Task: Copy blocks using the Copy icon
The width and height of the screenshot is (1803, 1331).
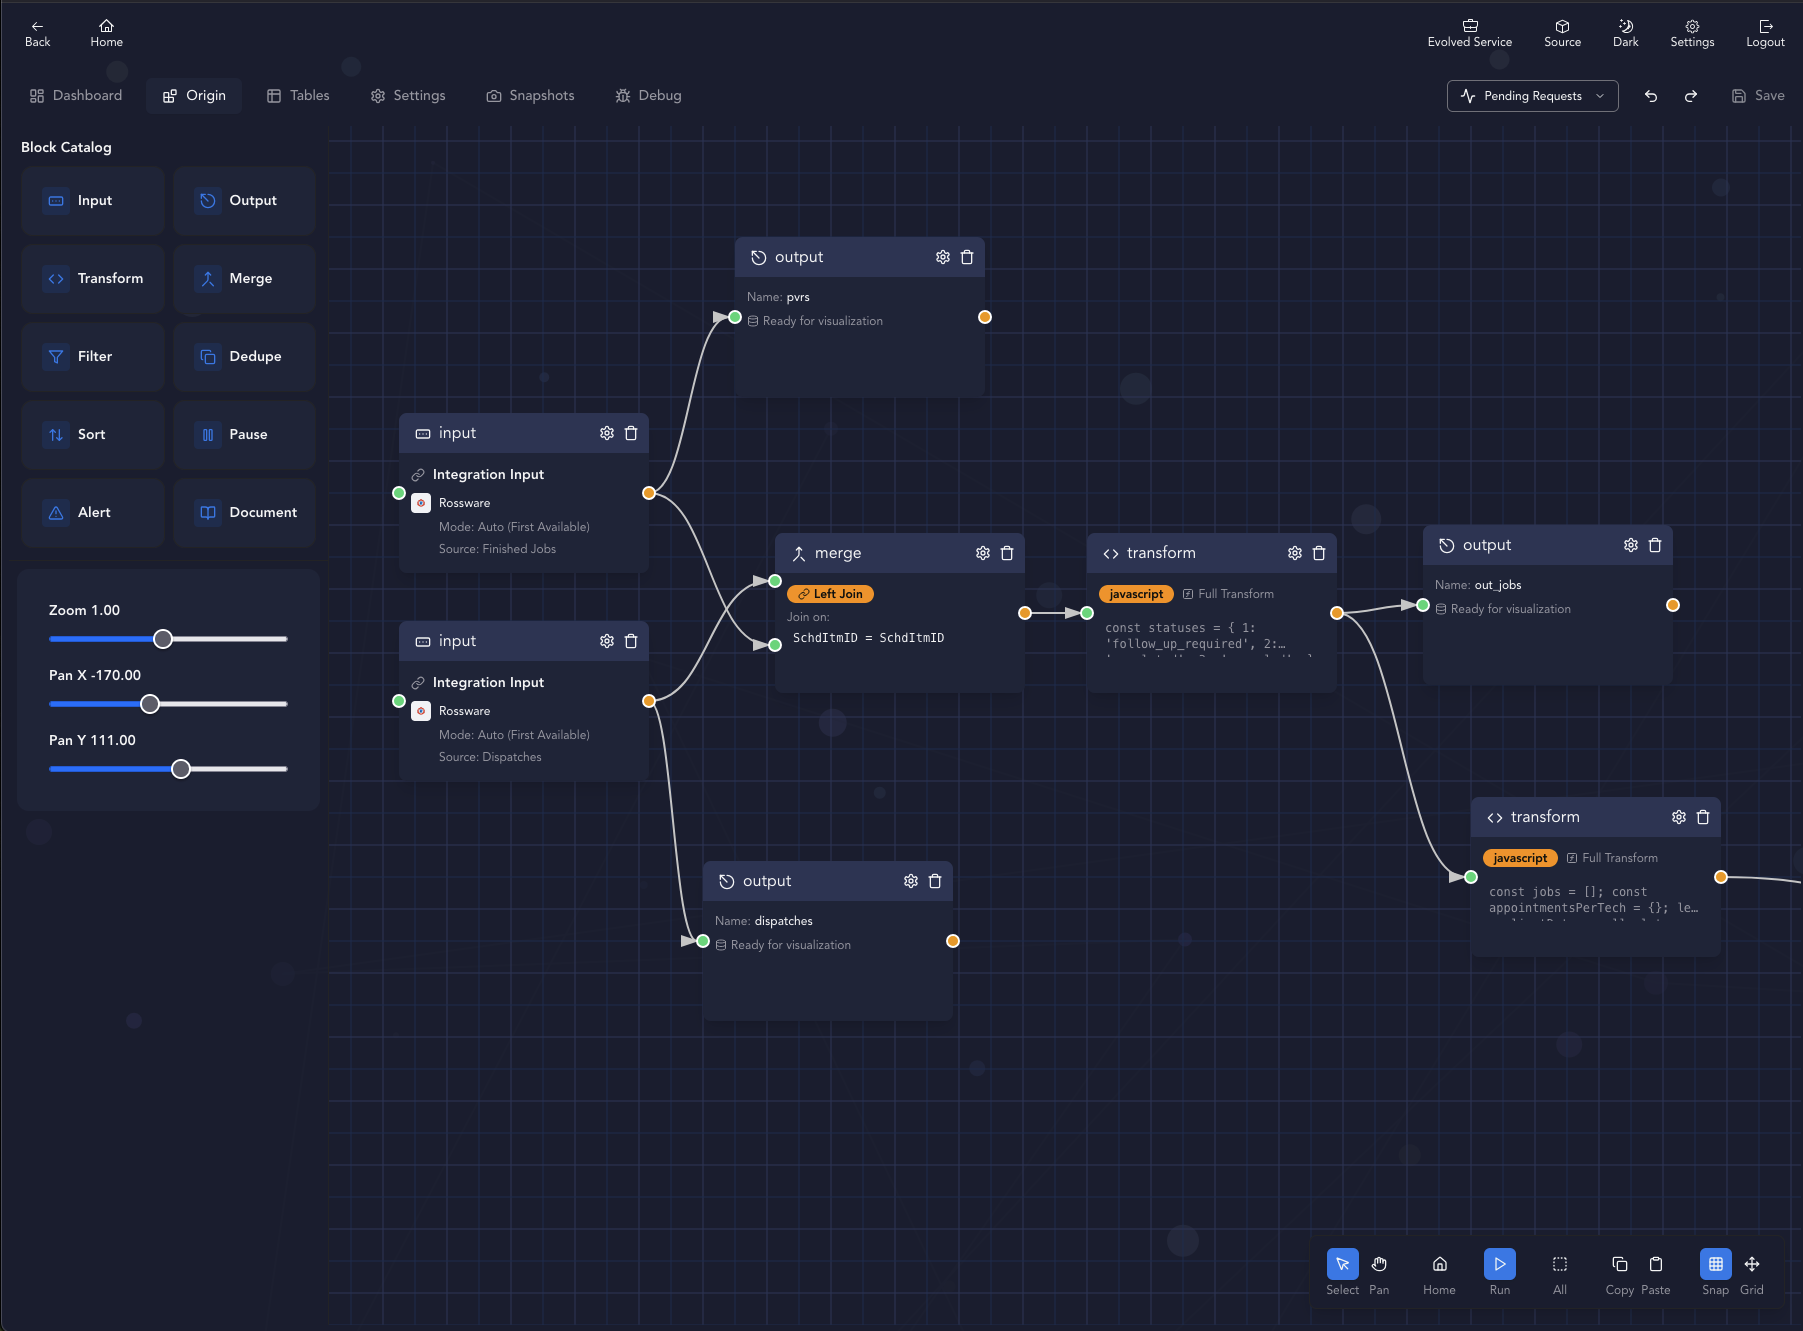Action: [1619, 1263]
